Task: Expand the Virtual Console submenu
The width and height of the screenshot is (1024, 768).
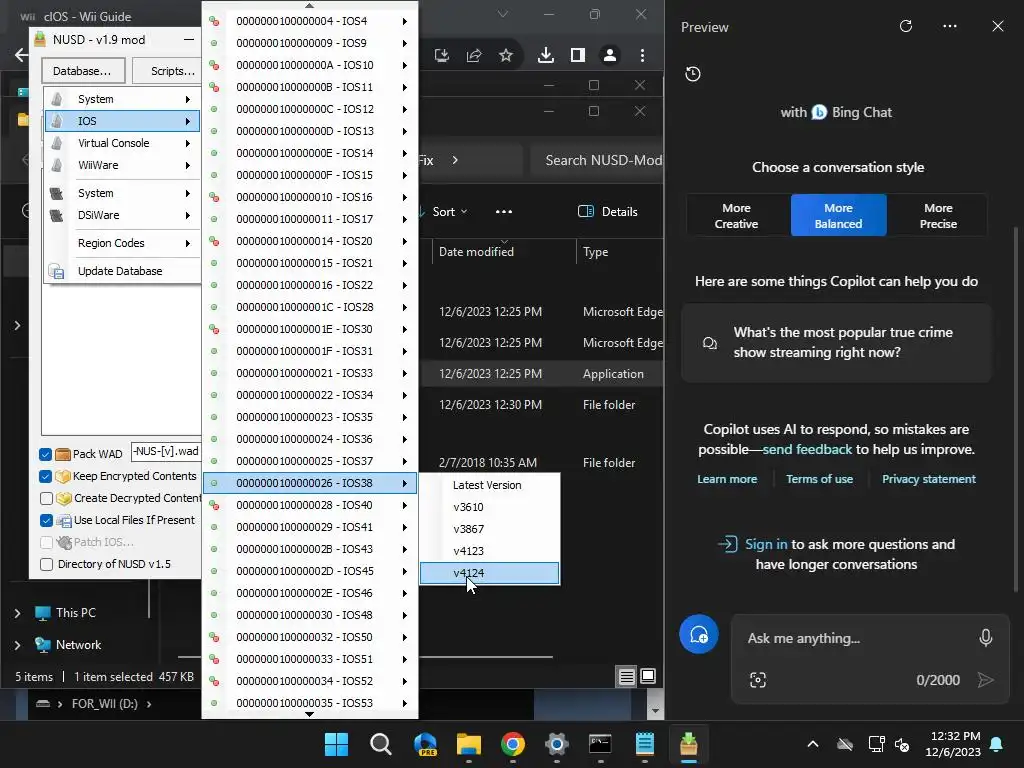Action: pyautogui.click(x=122, y=143)
